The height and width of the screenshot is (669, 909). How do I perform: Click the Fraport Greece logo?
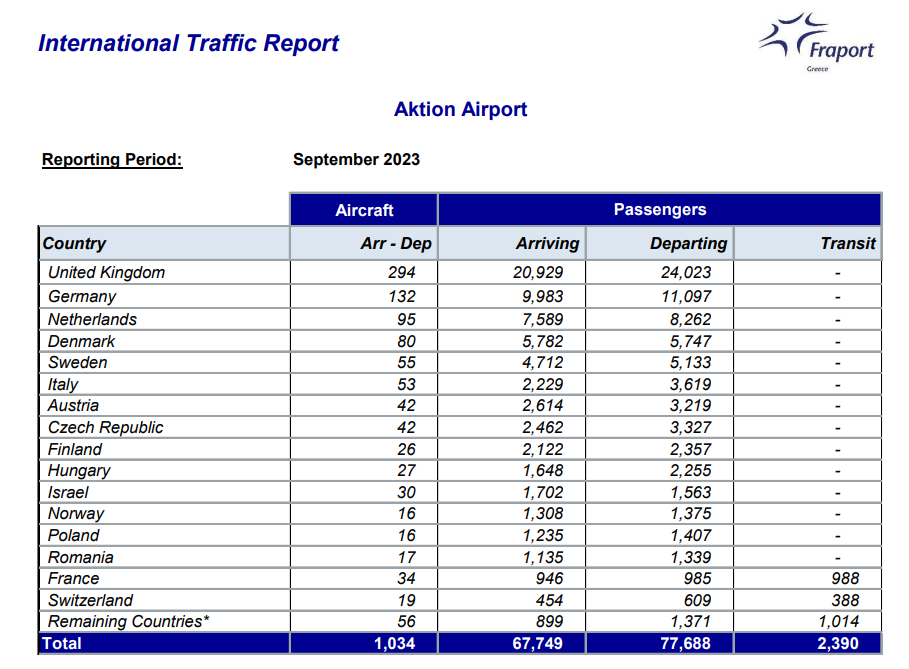(x=816, y=42)
